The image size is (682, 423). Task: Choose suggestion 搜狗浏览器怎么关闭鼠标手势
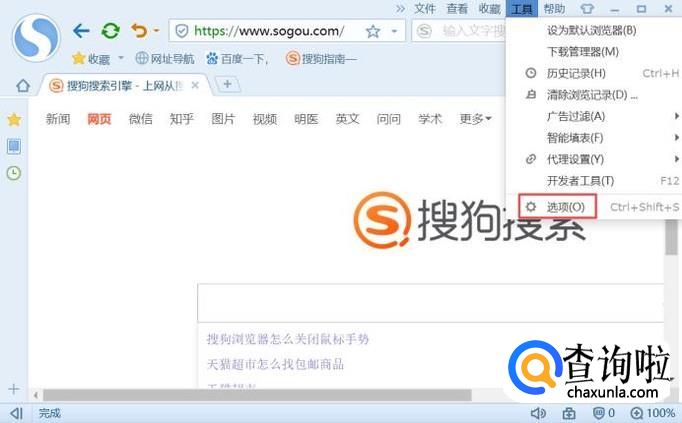tap(288, 339)
